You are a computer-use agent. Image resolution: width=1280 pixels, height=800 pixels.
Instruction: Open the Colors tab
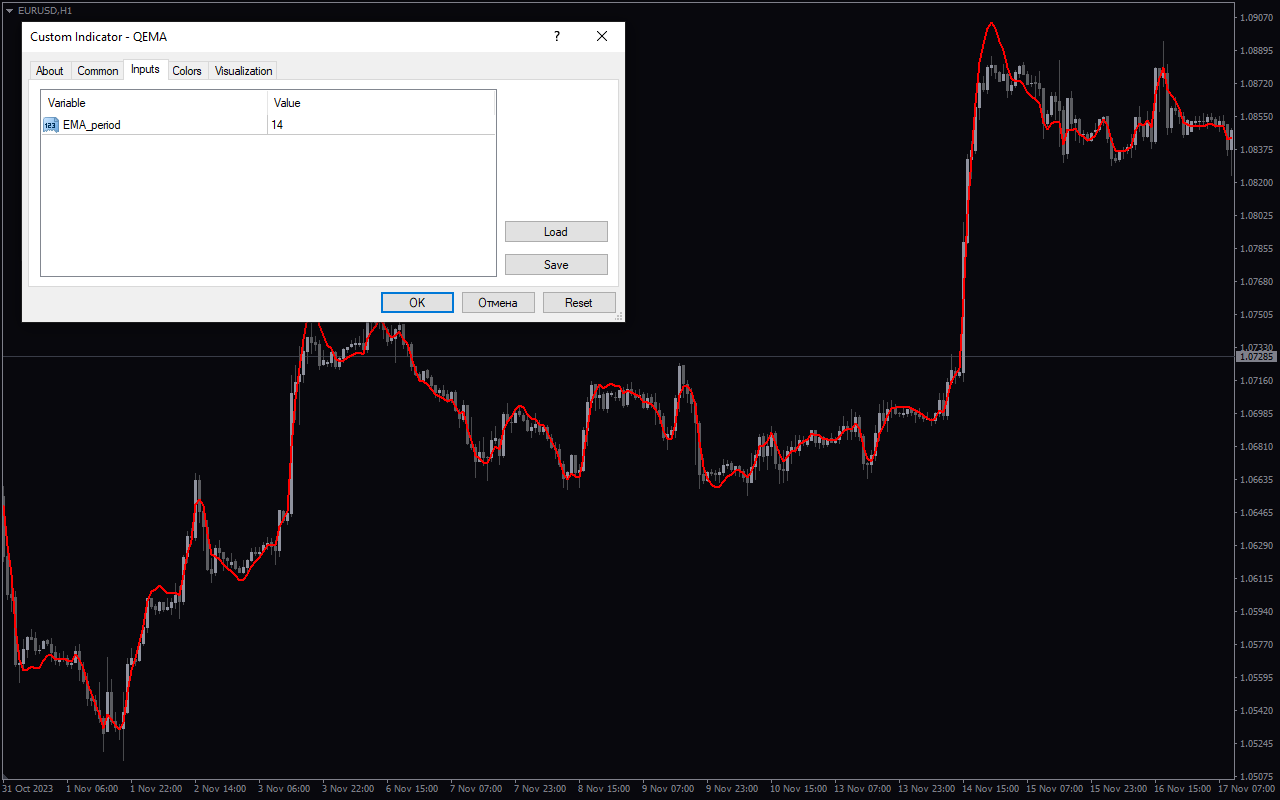coord(187,71)
